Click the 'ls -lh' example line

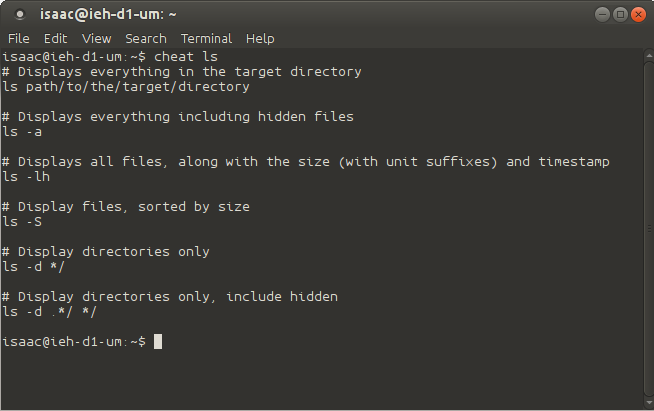click(26, 177)
